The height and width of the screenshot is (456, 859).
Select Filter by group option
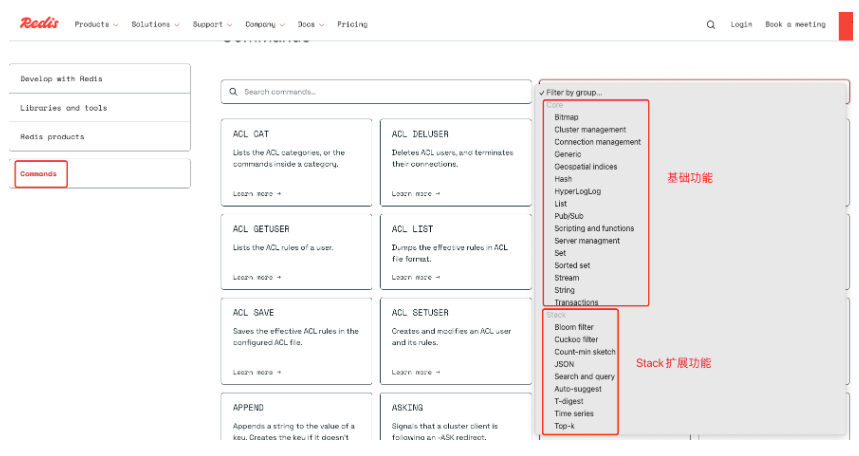(x=574, y=93)
